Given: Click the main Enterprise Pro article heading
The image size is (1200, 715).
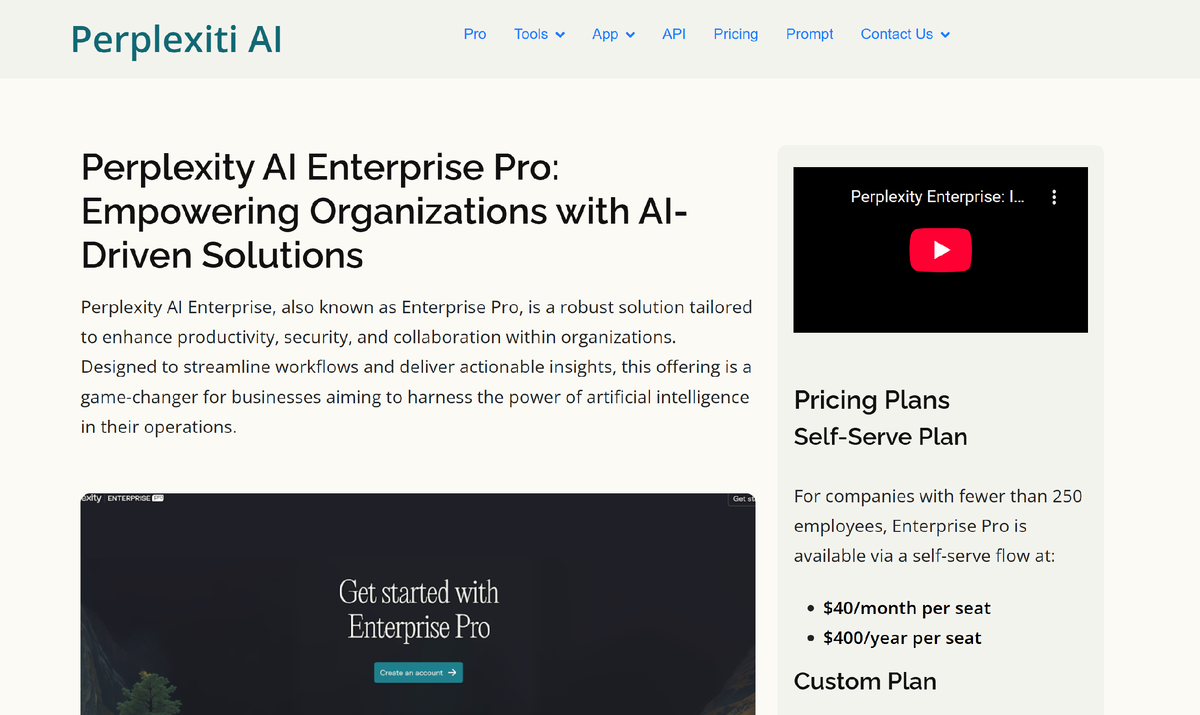Looking at the screenshot, I should click(384, 211).
